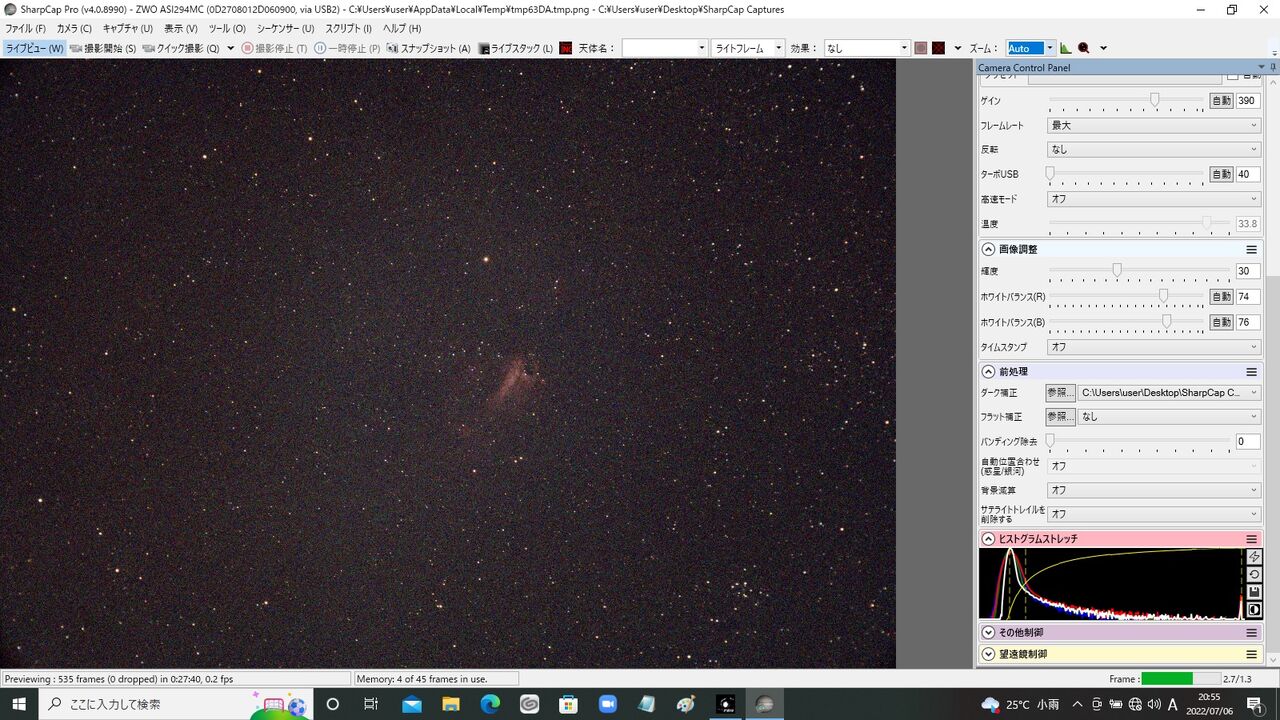Screen dimensions: 1280x720
Task: Open the 望遠鏡制御 section menu icon
Action: [x=1251, y=654]
